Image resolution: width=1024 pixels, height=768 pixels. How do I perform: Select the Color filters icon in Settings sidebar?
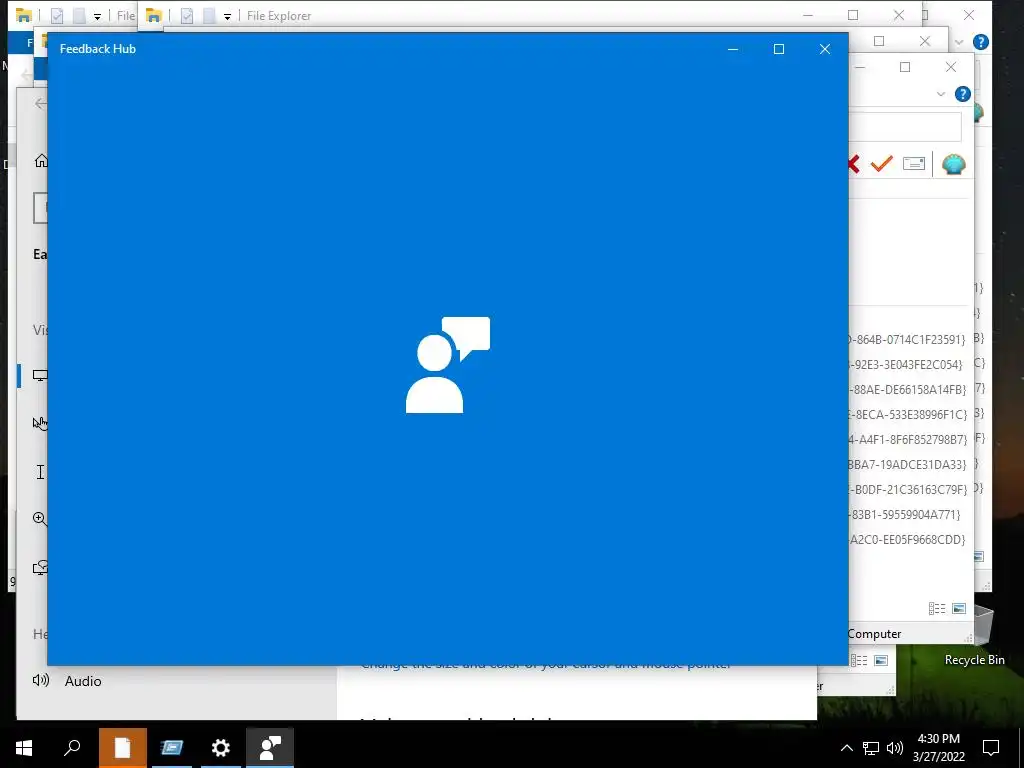[x=40, y=568]
